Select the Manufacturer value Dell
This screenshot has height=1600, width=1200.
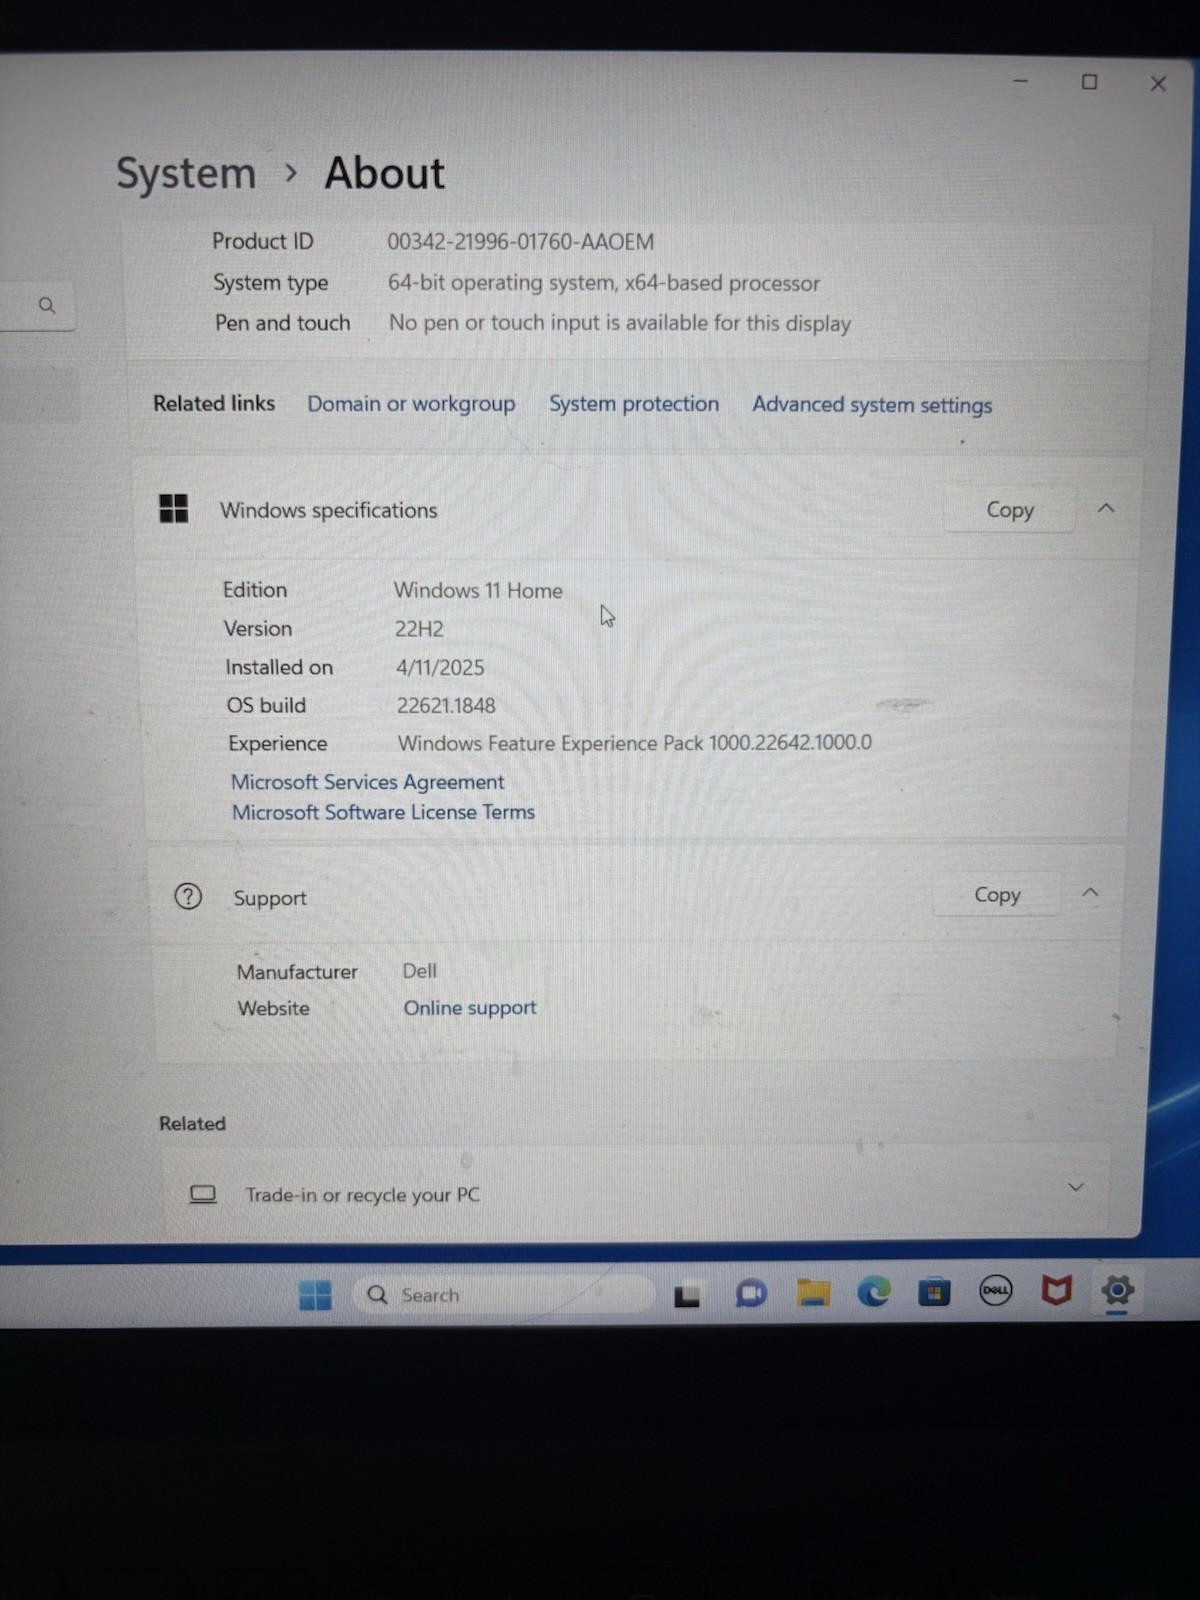pyautogui.click(x=420, y=971)
